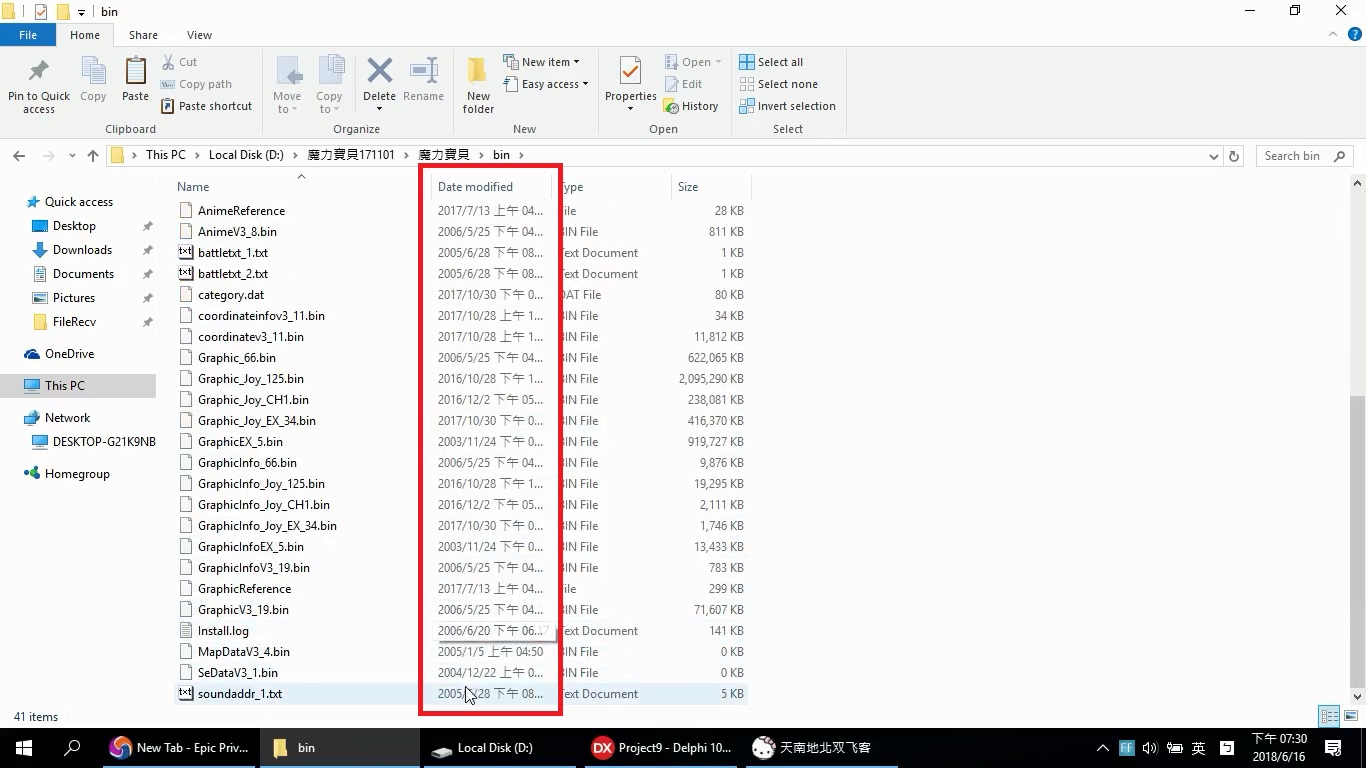Click Select all in ribbon
The height and width of the screenshot is (768, 1366).
point(771,62)
